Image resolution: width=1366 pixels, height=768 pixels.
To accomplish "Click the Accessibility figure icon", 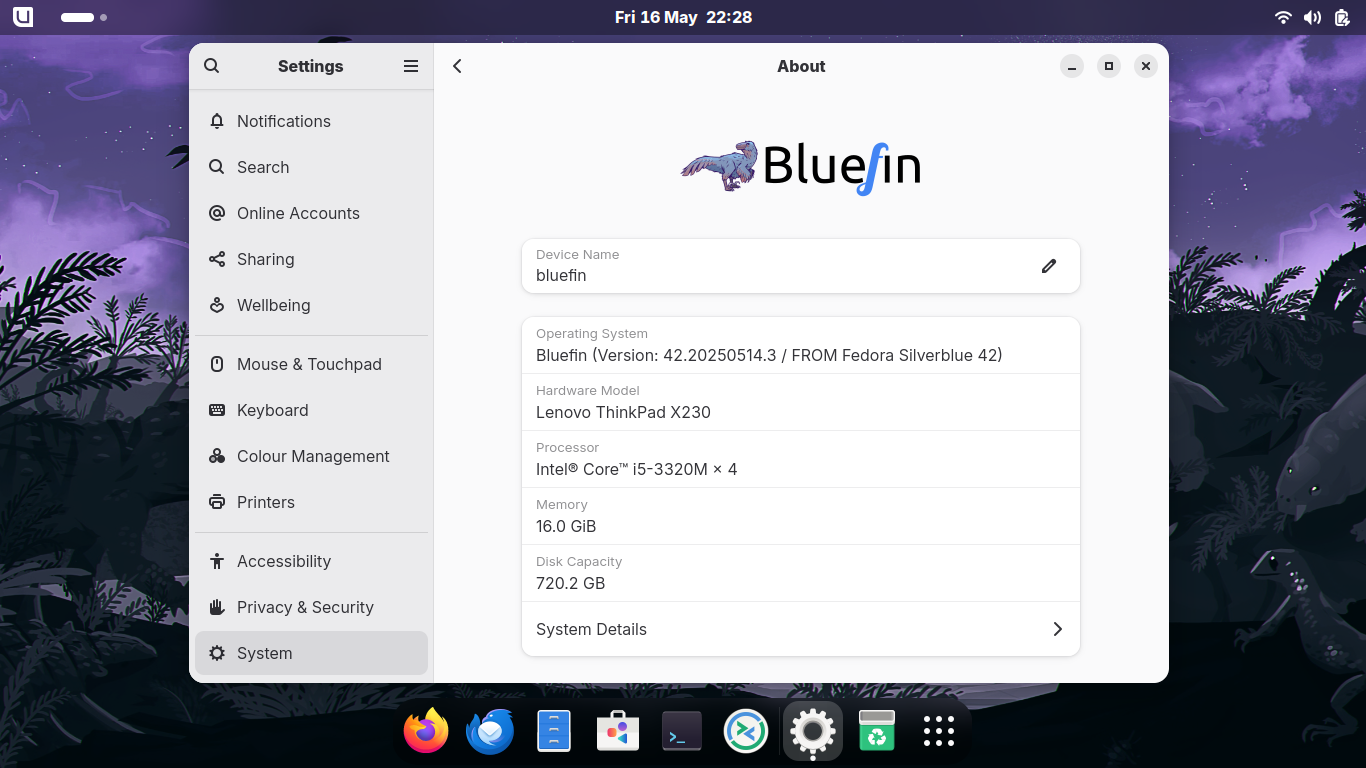I will (x=217, y=561).
